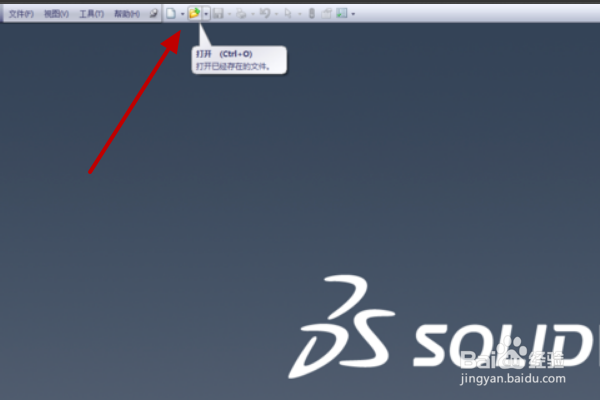Open the 工具(T) menu
Viewport: 600px width, 400px height.
coord(91,14)
